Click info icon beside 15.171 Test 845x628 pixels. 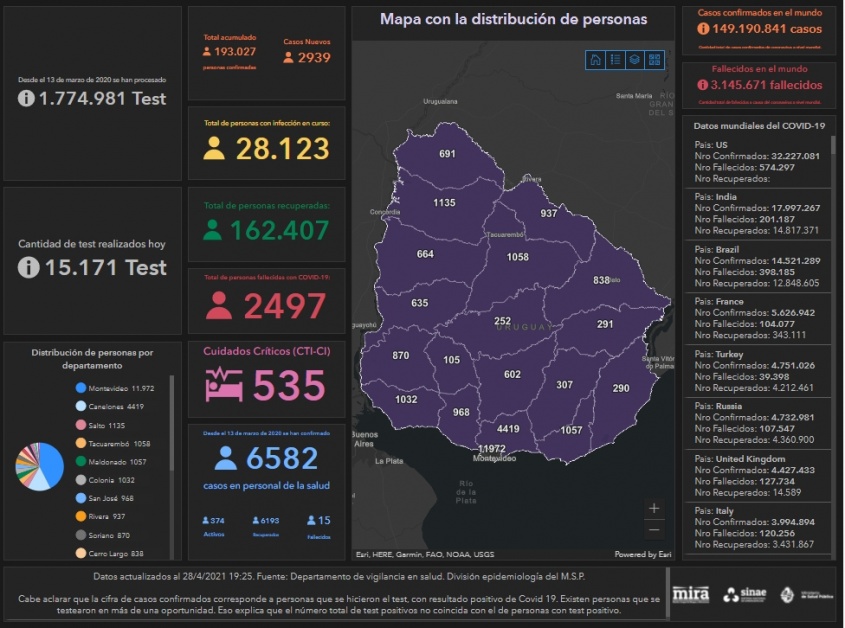pos(27,268)
